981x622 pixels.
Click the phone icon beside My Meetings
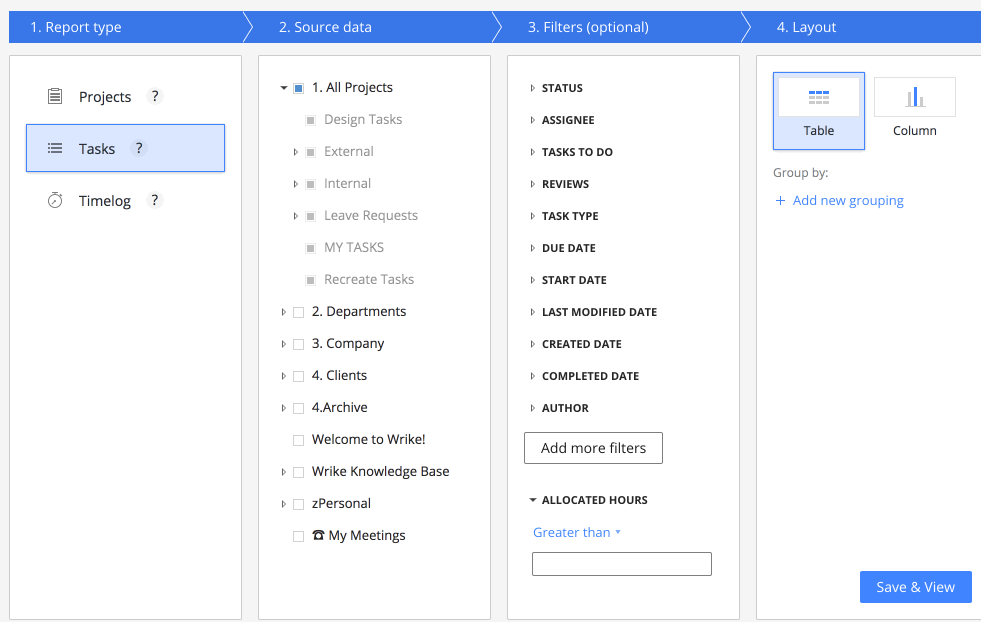318,536
